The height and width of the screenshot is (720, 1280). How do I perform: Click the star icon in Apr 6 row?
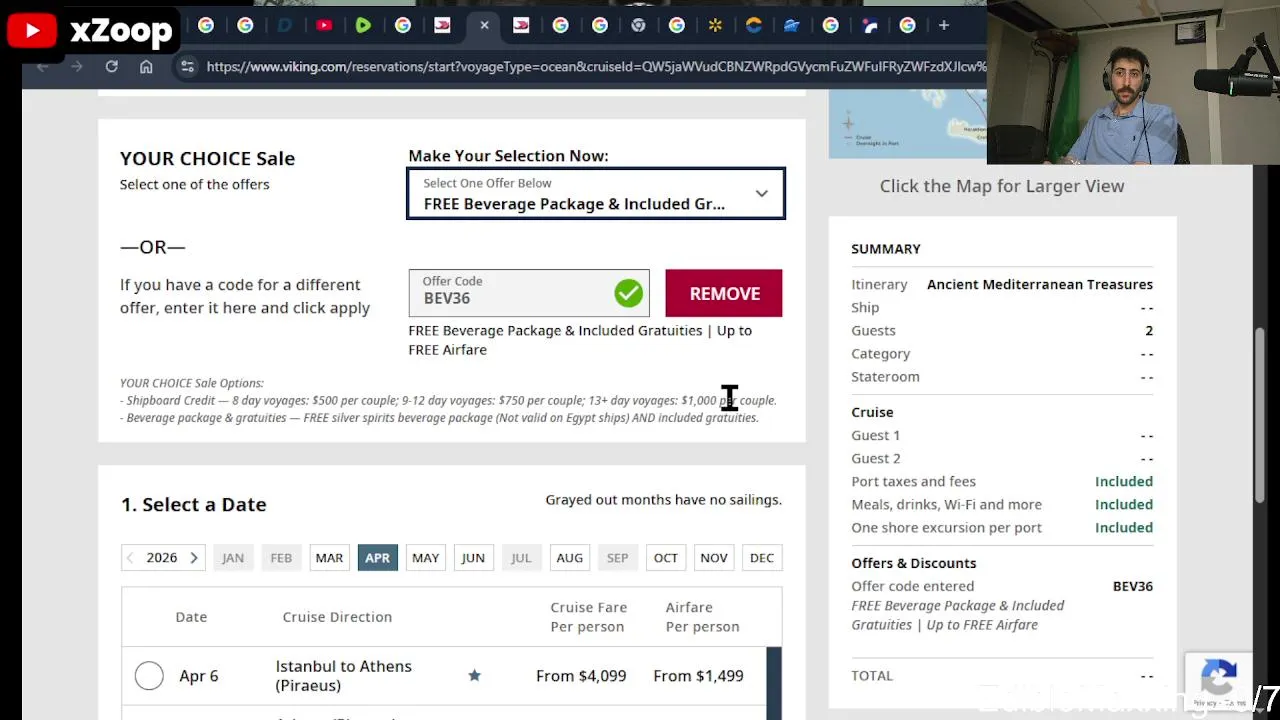(474, 676)
